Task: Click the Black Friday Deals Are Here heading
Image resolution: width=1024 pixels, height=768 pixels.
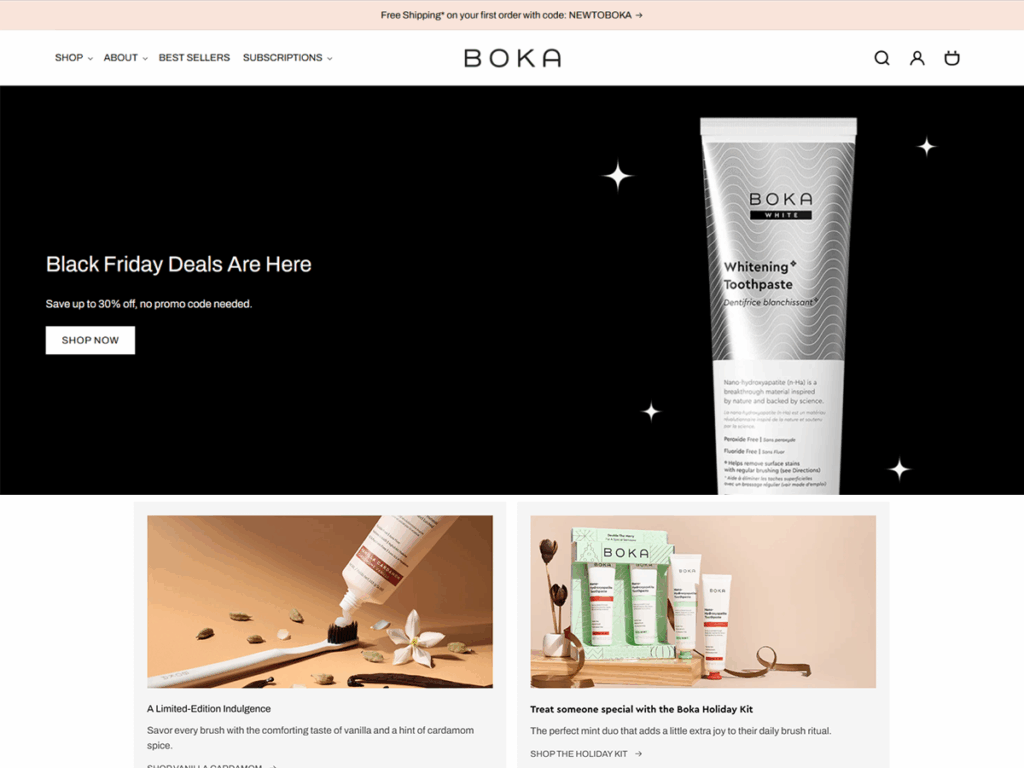Action: pyautogui.click(x=178, y=264)
